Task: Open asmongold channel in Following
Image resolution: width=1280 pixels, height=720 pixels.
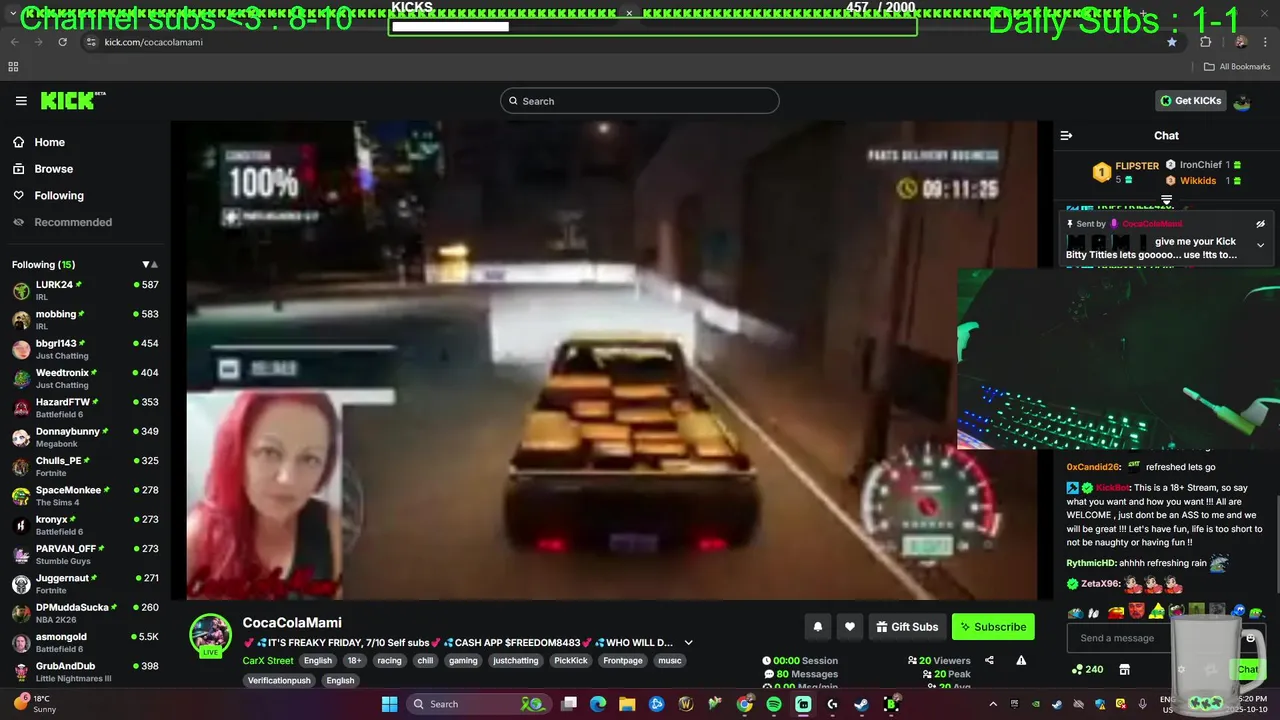Action: (85, 643)
